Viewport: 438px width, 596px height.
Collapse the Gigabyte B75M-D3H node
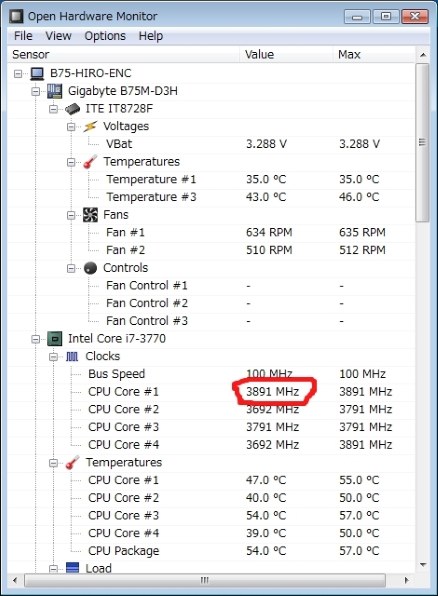(36, 91)
